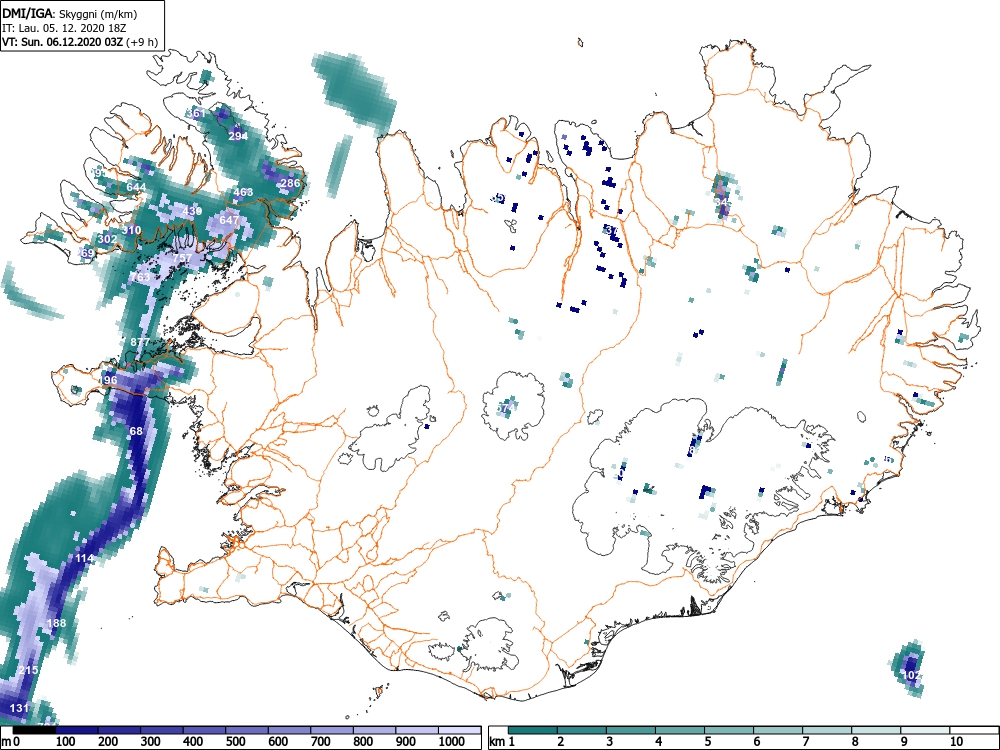Image resolution: width=1000 pixels, height=750 pixels.
Task: Click the '294' visibility value on map
Action: [x=238, y=136]
